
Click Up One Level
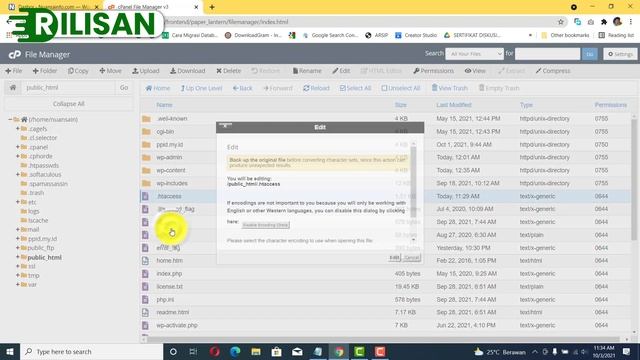point(201,88)
